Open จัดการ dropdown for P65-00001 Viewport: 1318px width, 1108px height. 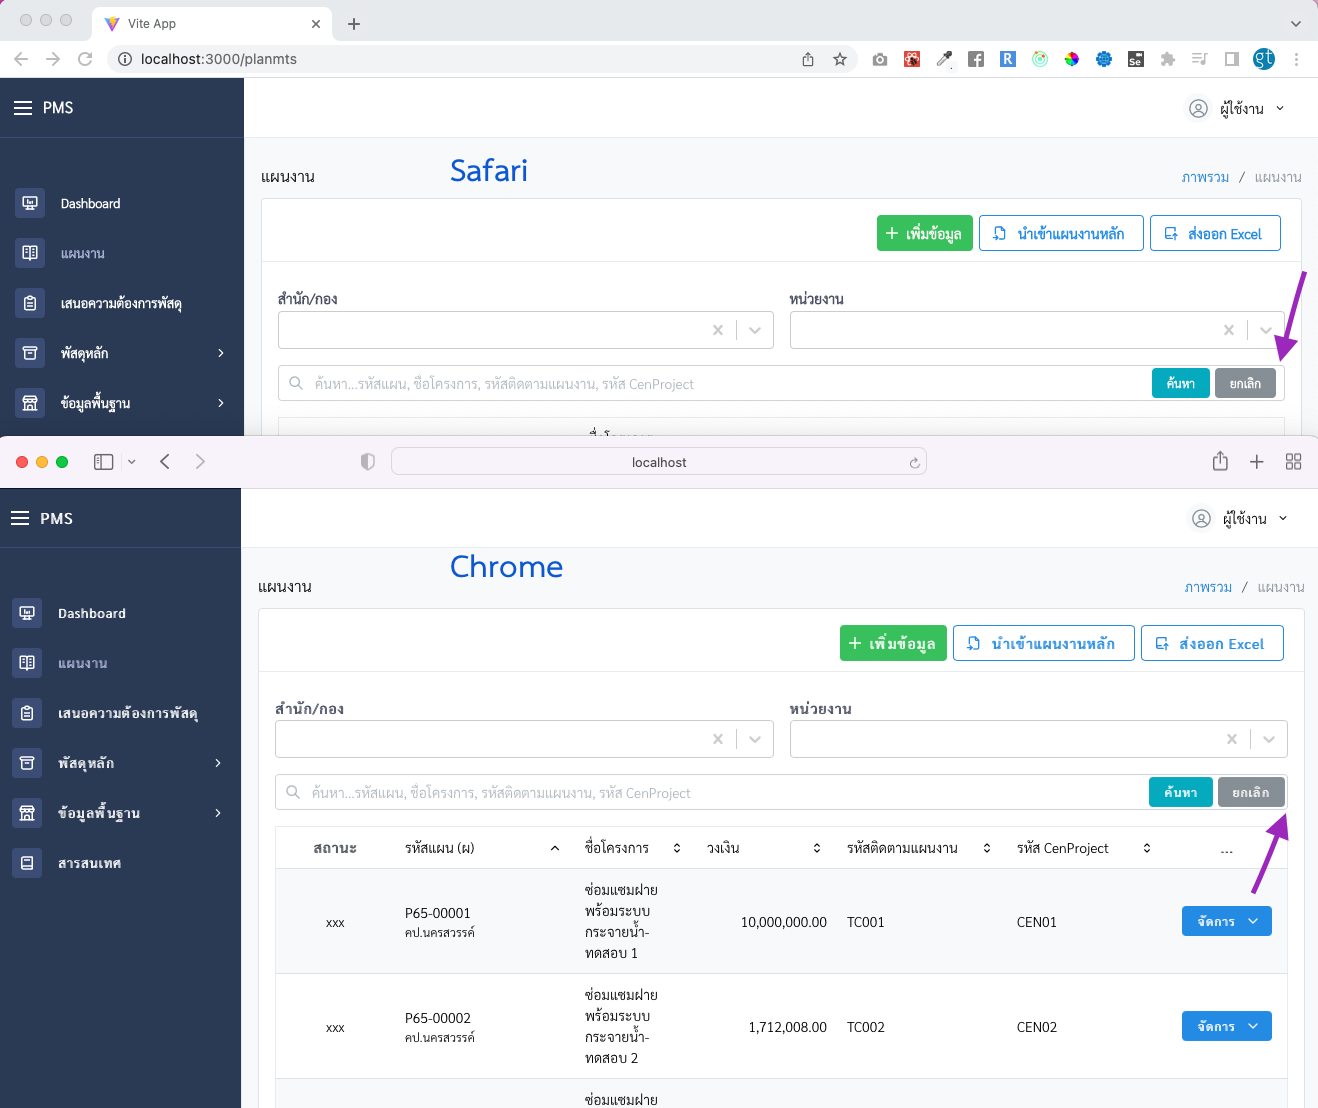click(1227, 921)
